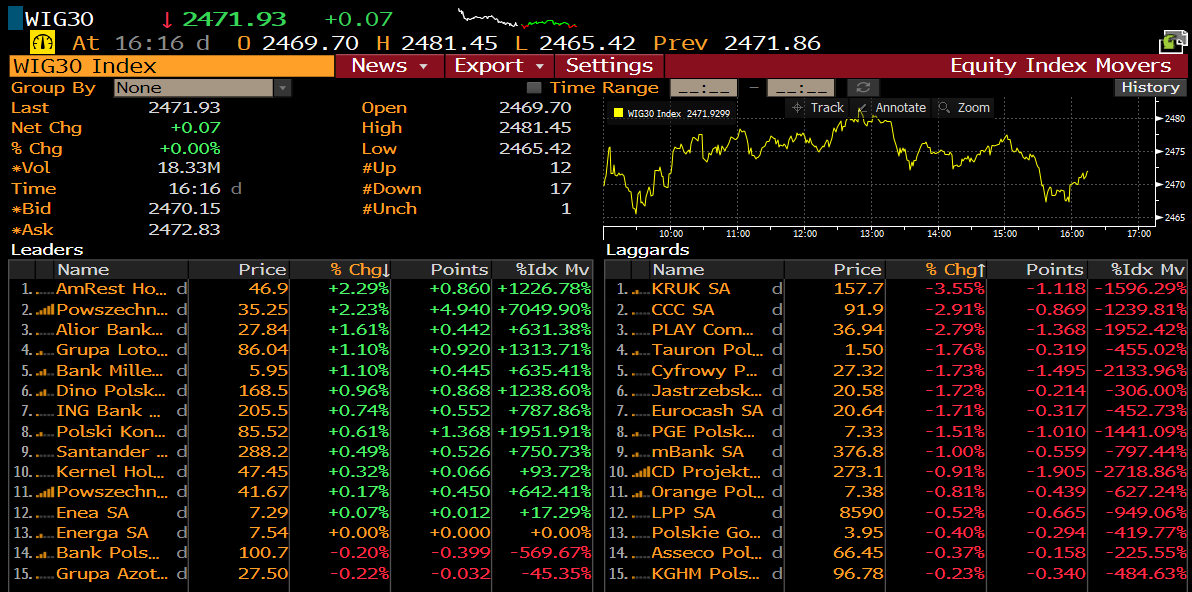
Task: Click Laggards Points column header
Action: pos(1038,269)
